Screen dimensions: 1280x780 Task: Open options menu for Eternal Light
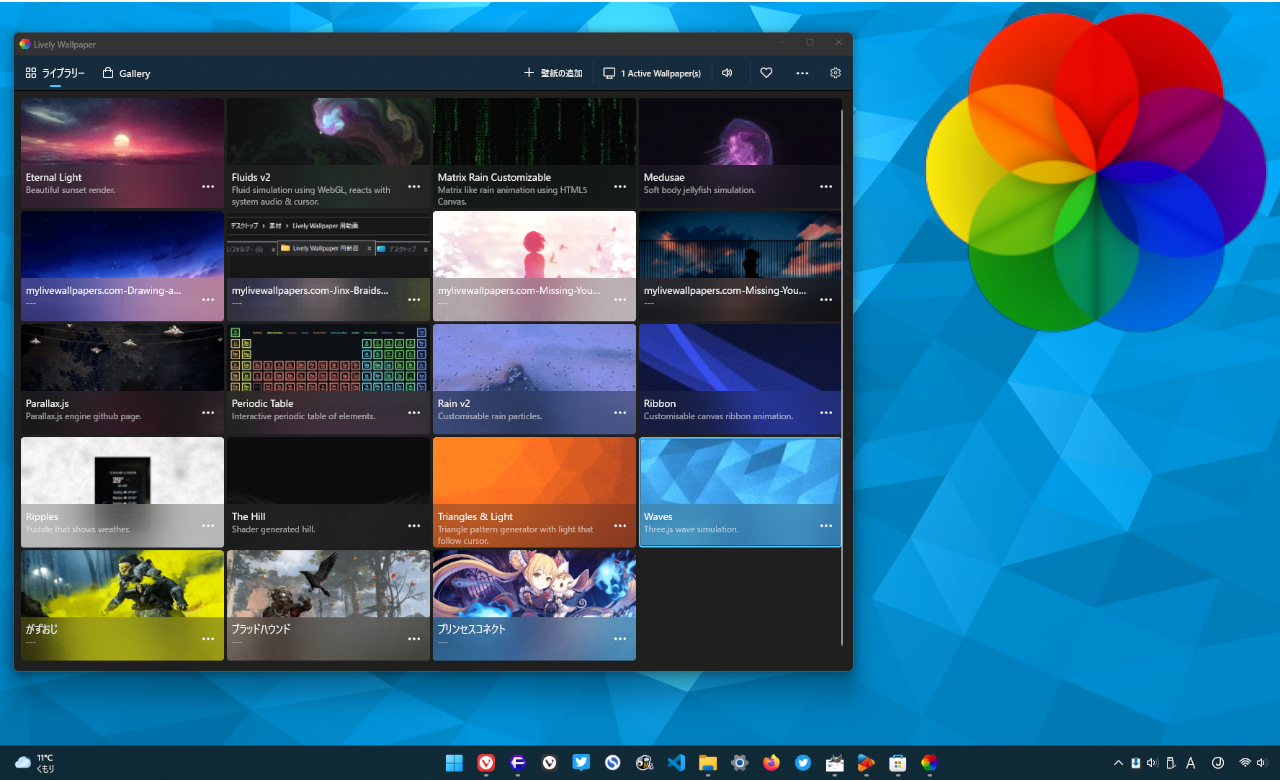point(208,186)
